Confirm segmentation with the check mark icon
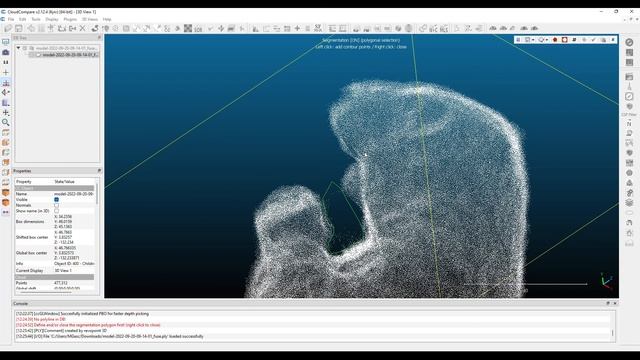The image size is (640, 360). (593, 40)
